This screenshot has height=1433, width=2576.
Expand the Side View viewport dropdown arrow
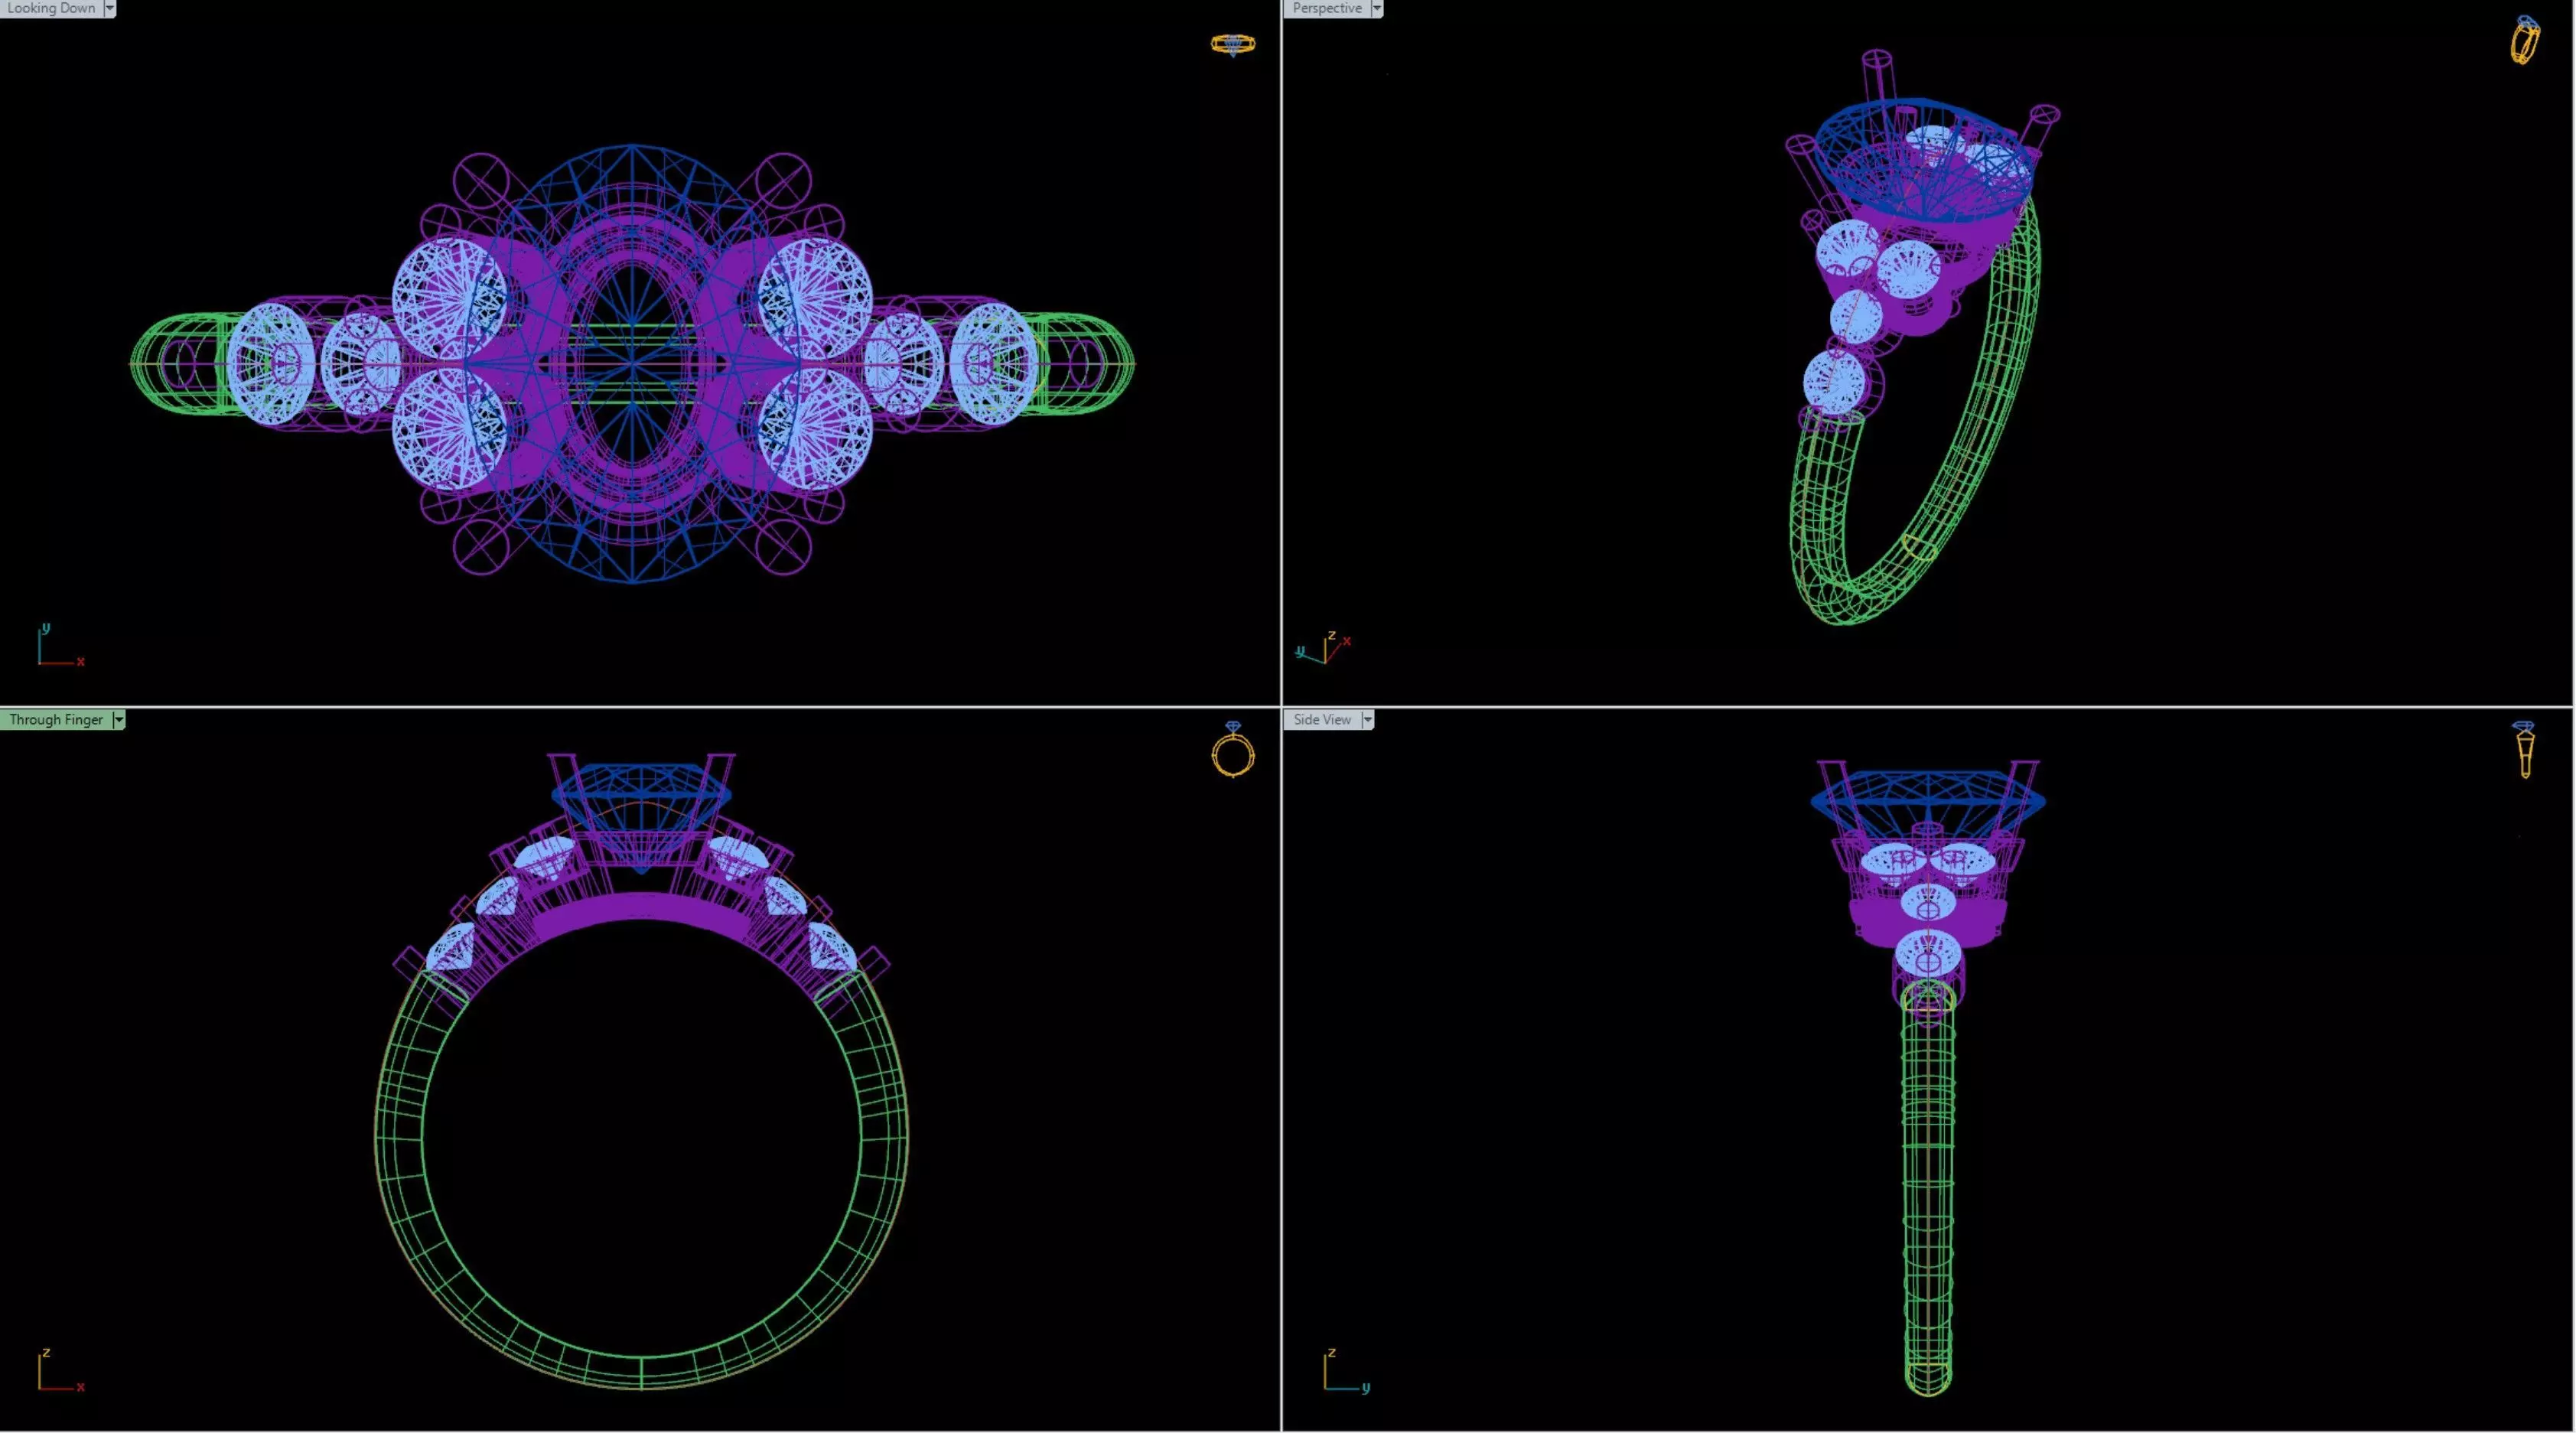[x=1367, y=719]
